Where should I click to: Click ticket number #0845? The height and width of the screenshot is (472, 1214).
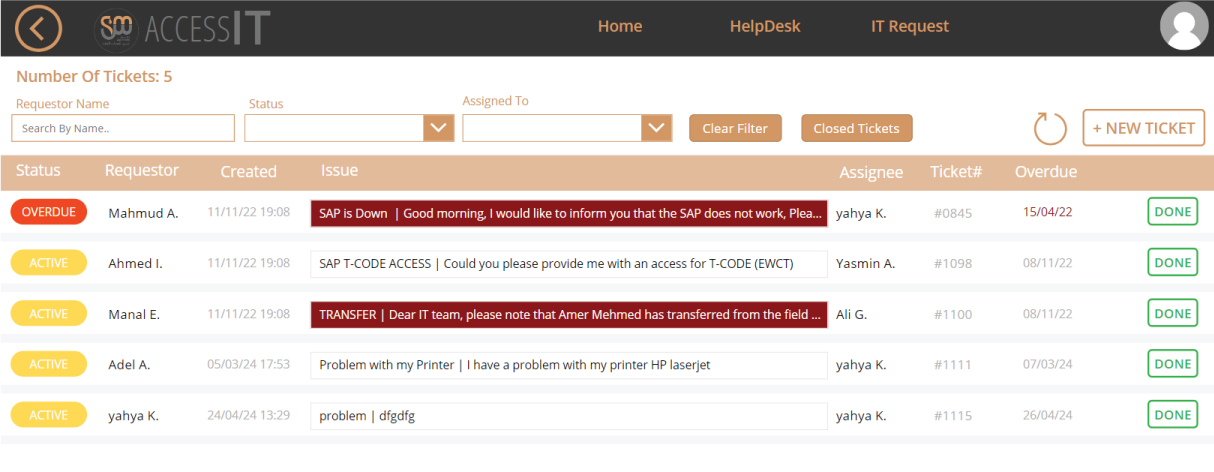(953, 213)
